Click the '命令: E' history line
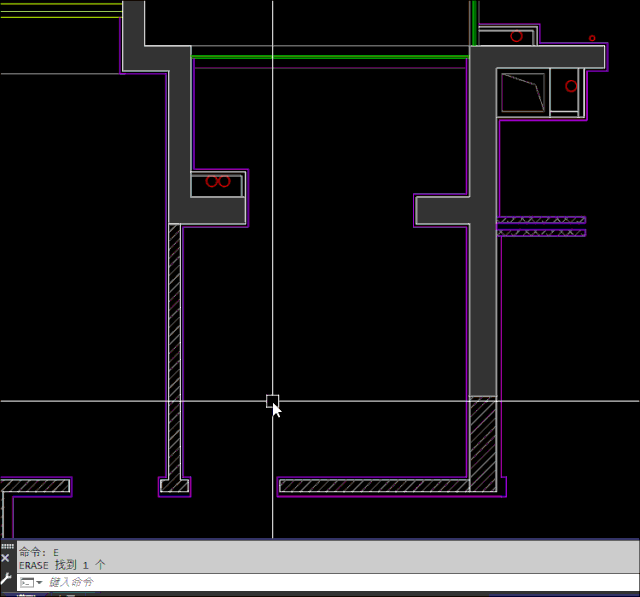This screenshot has height=597, width=640. [x=39, y=553]
